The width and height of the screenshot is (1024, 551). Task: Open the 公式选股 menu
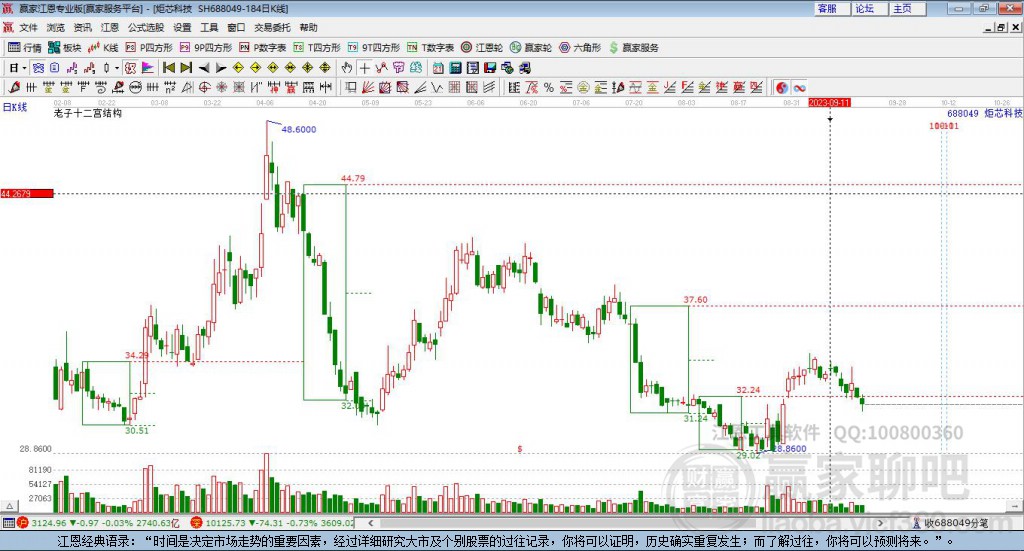tap(146, 27)
